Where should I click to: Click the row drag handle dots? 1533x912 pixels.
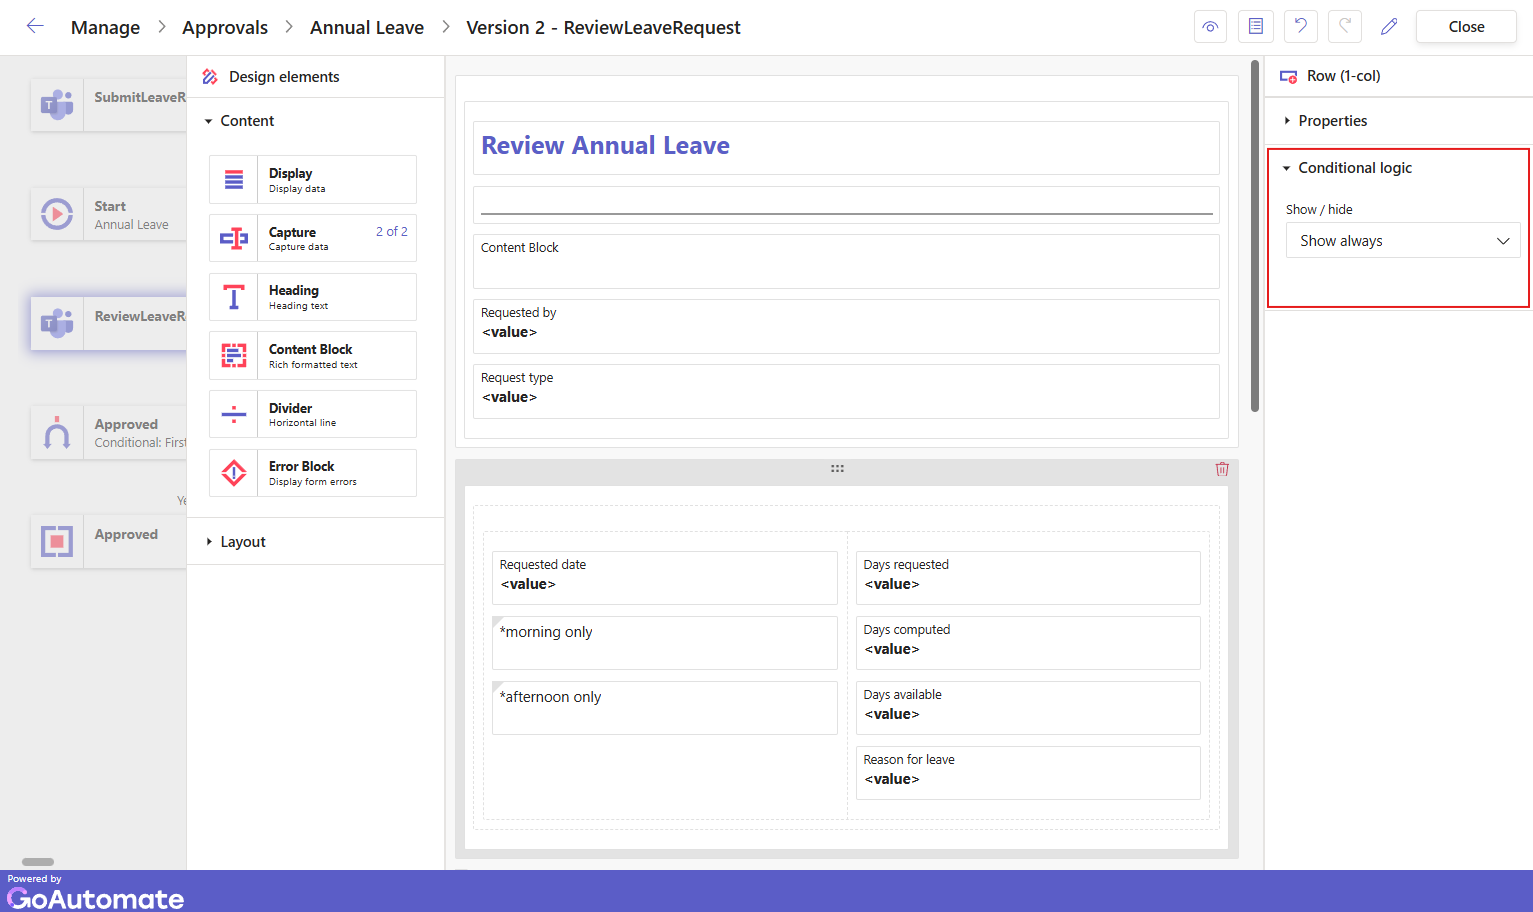tap(837, 468)
